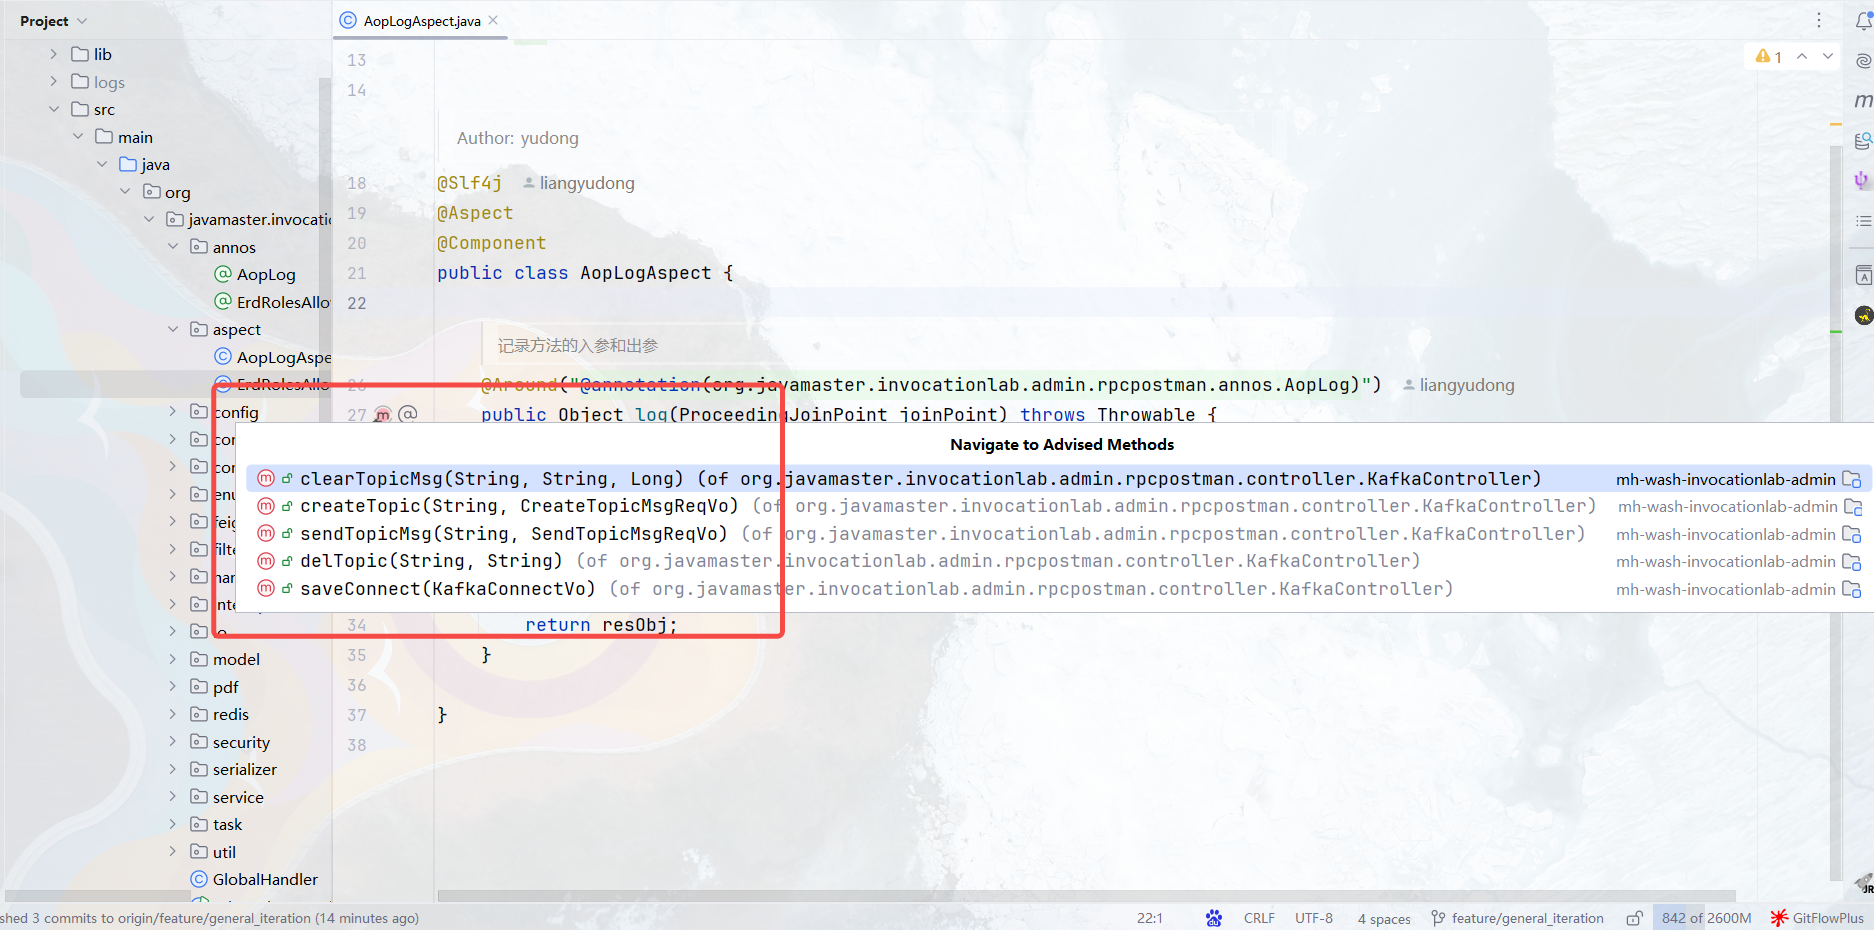The height and width of the screenshot is (930, 1874).
Task: Click the UTF-8 encoding selector
Action: [x=1313, y=918]
